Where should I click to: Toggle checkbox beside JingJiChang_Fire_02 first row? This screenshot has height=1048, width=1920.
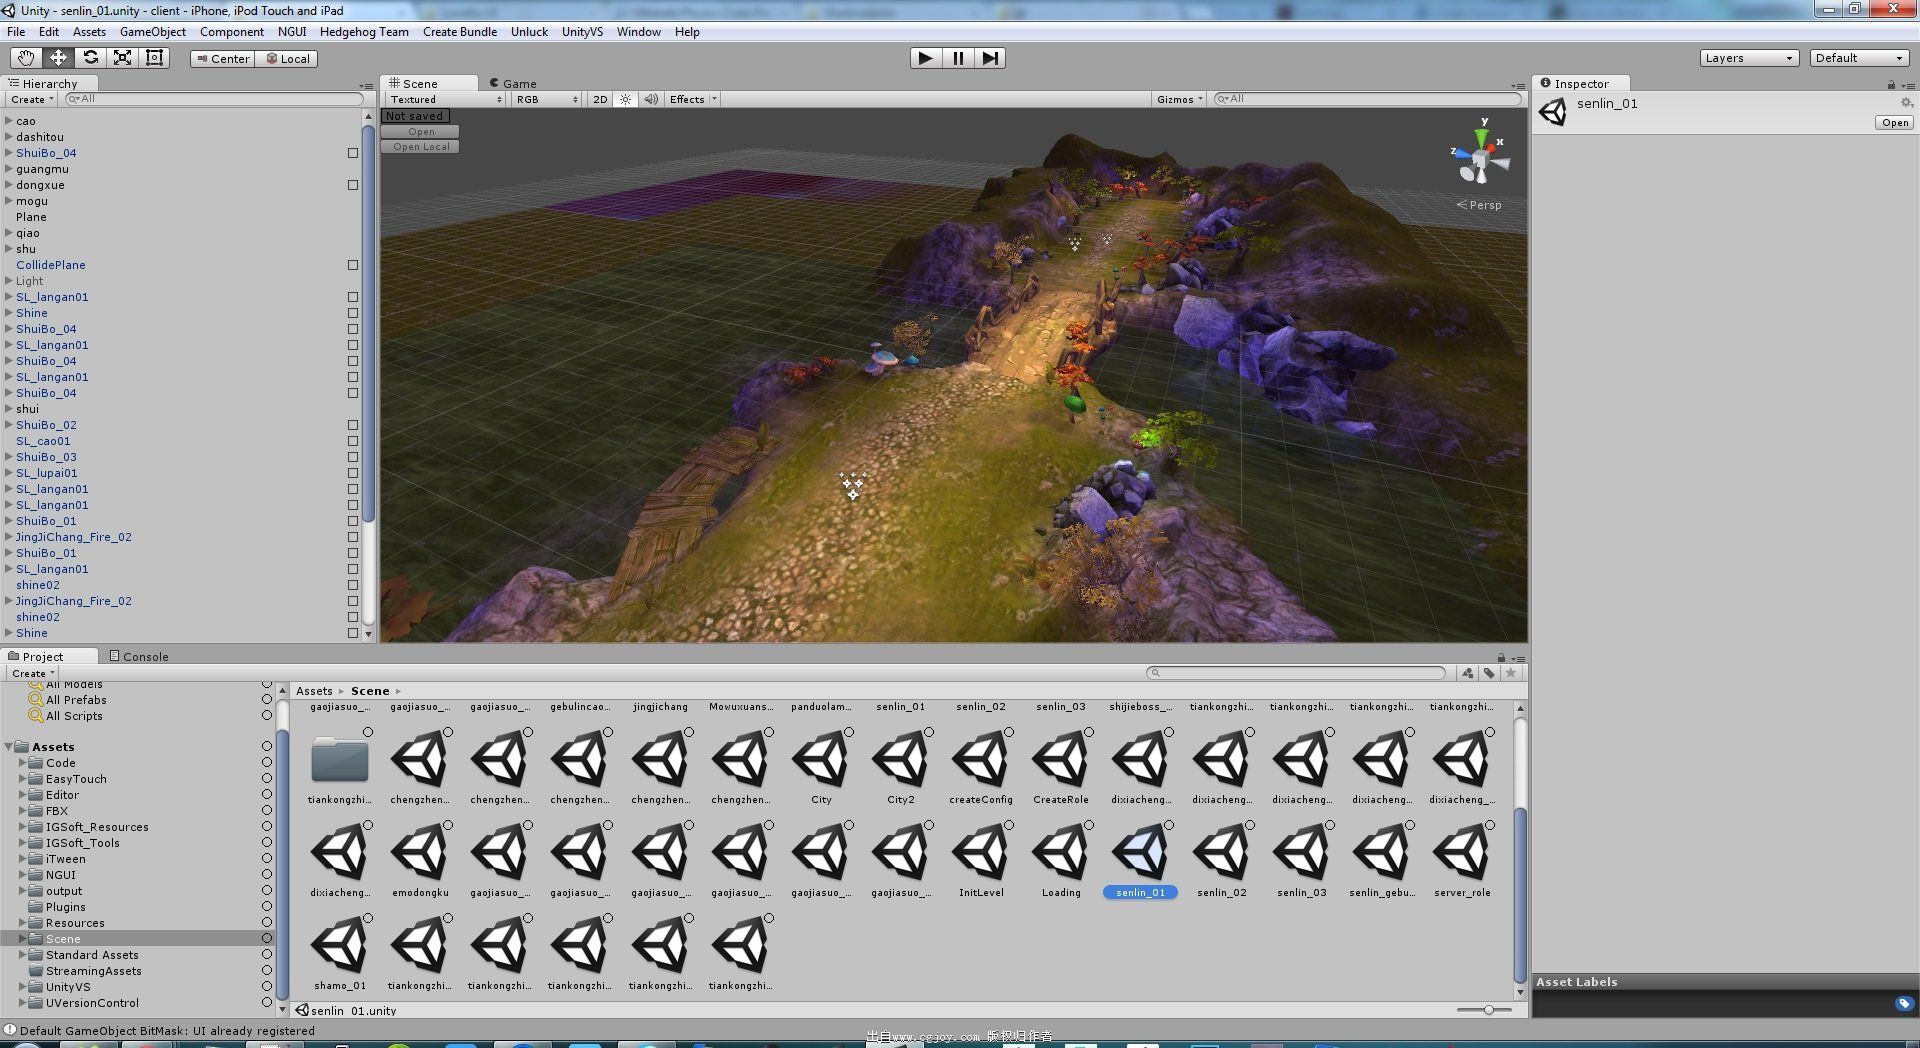pos(353,537)
